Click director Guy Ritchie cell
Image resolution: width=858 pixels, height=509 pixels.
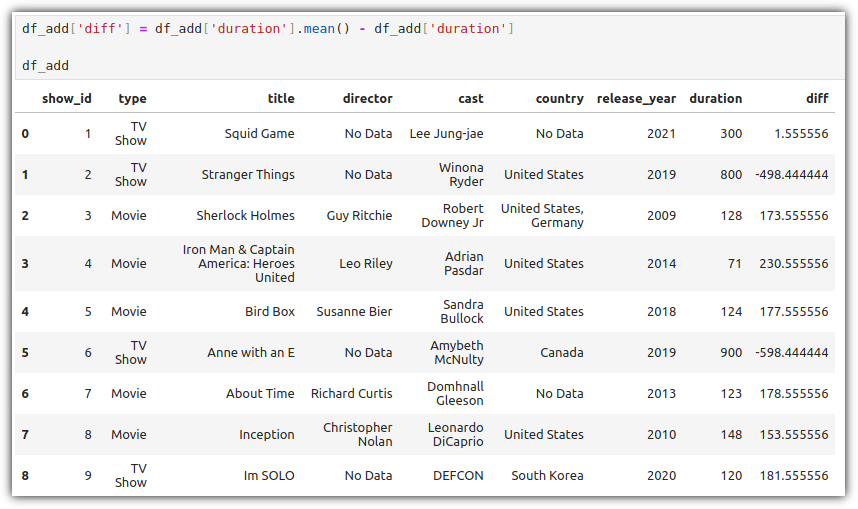point(359,216)
